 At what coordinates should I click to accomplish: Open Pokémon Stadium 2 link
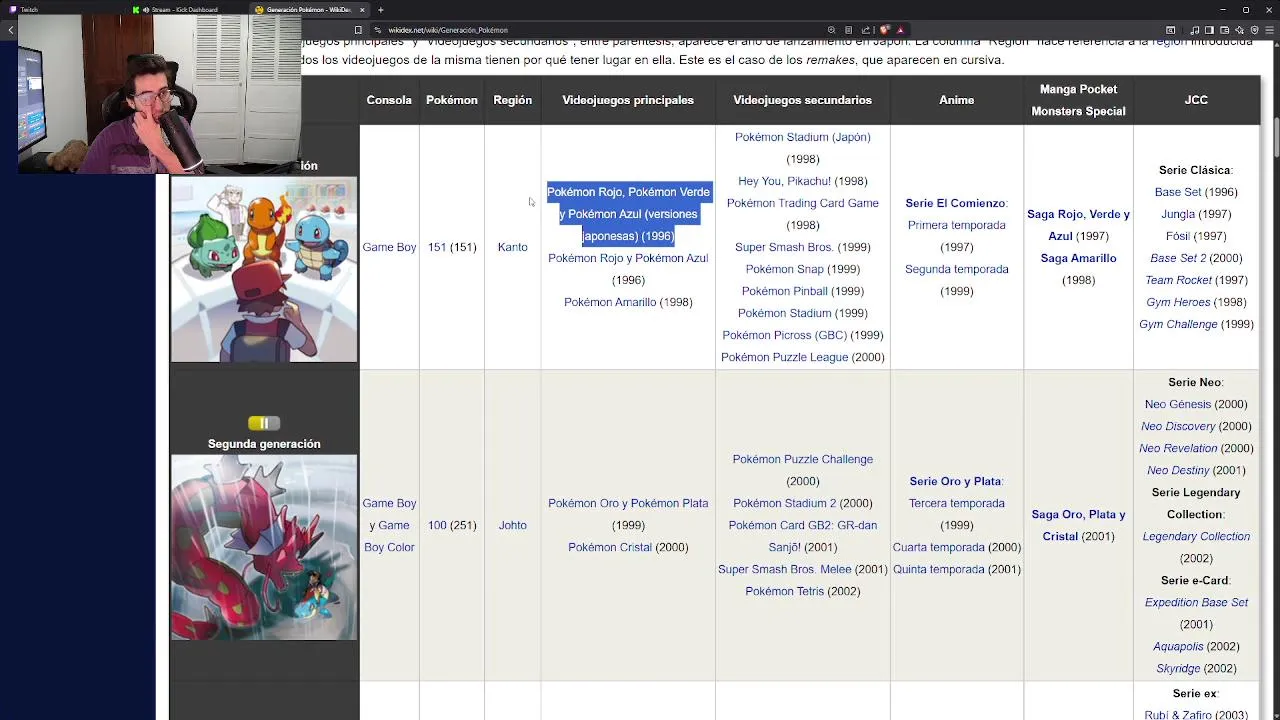coord(784,503)
